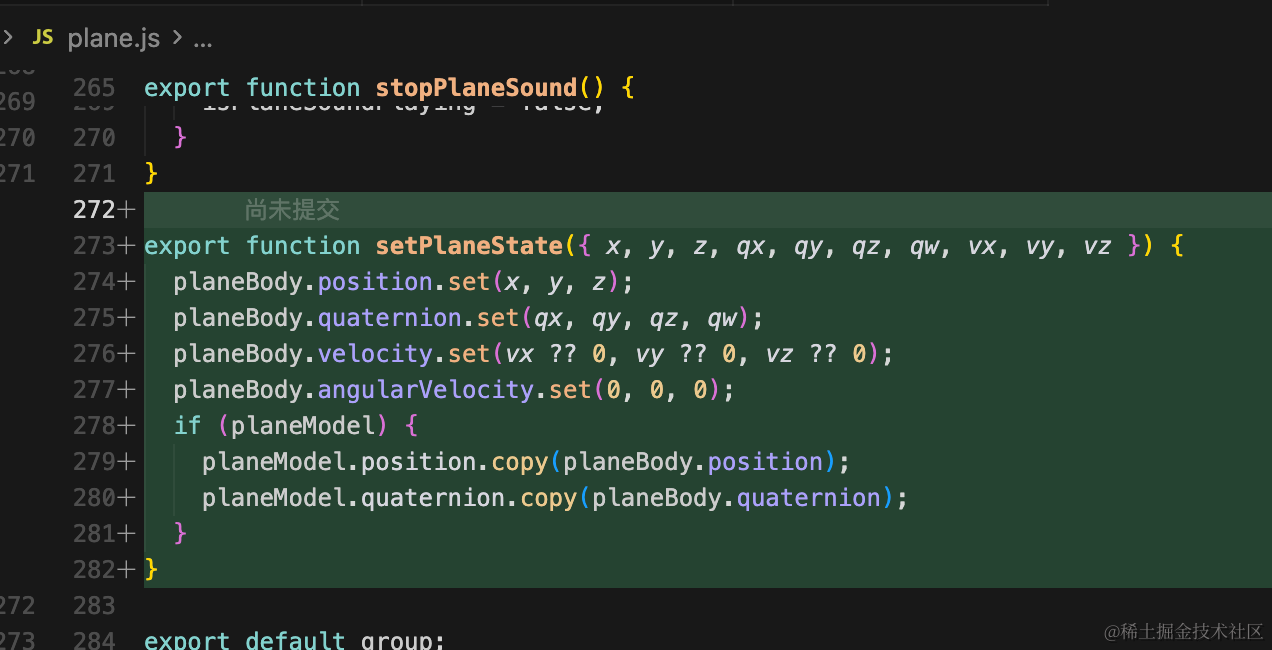Viewport: 1272px width, 650px height.
Task: Click angularVelocity on line 277
Action: [x=425, y=390]
